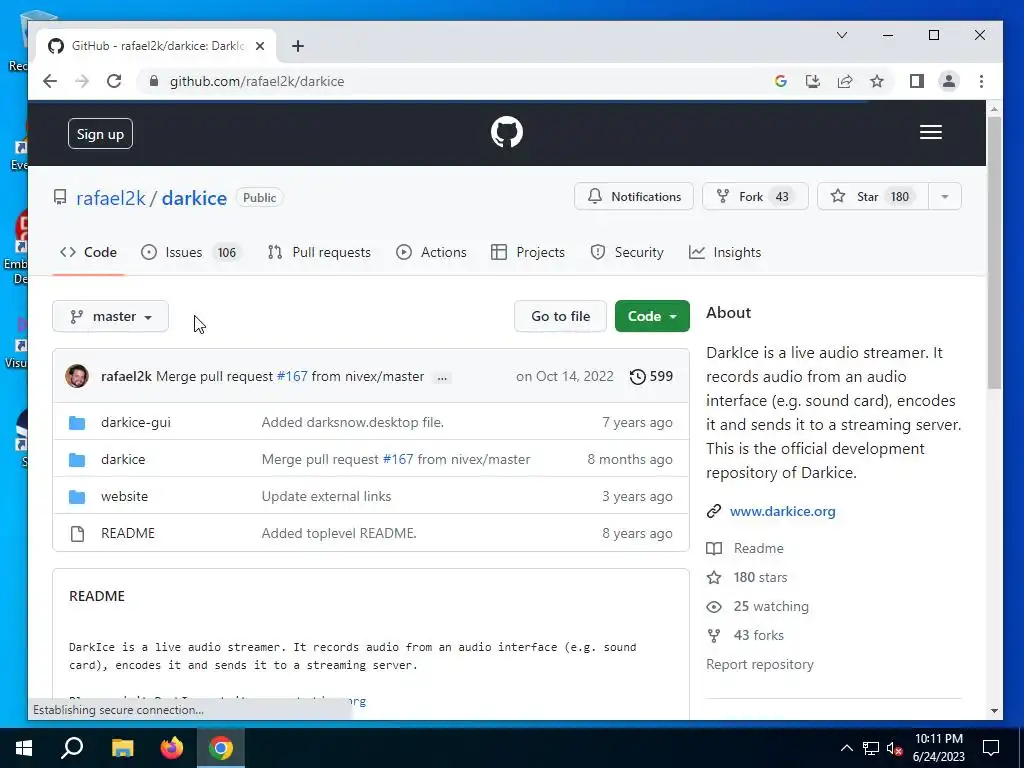Click the README file icon
The image size is (1024, 768).
77,534
